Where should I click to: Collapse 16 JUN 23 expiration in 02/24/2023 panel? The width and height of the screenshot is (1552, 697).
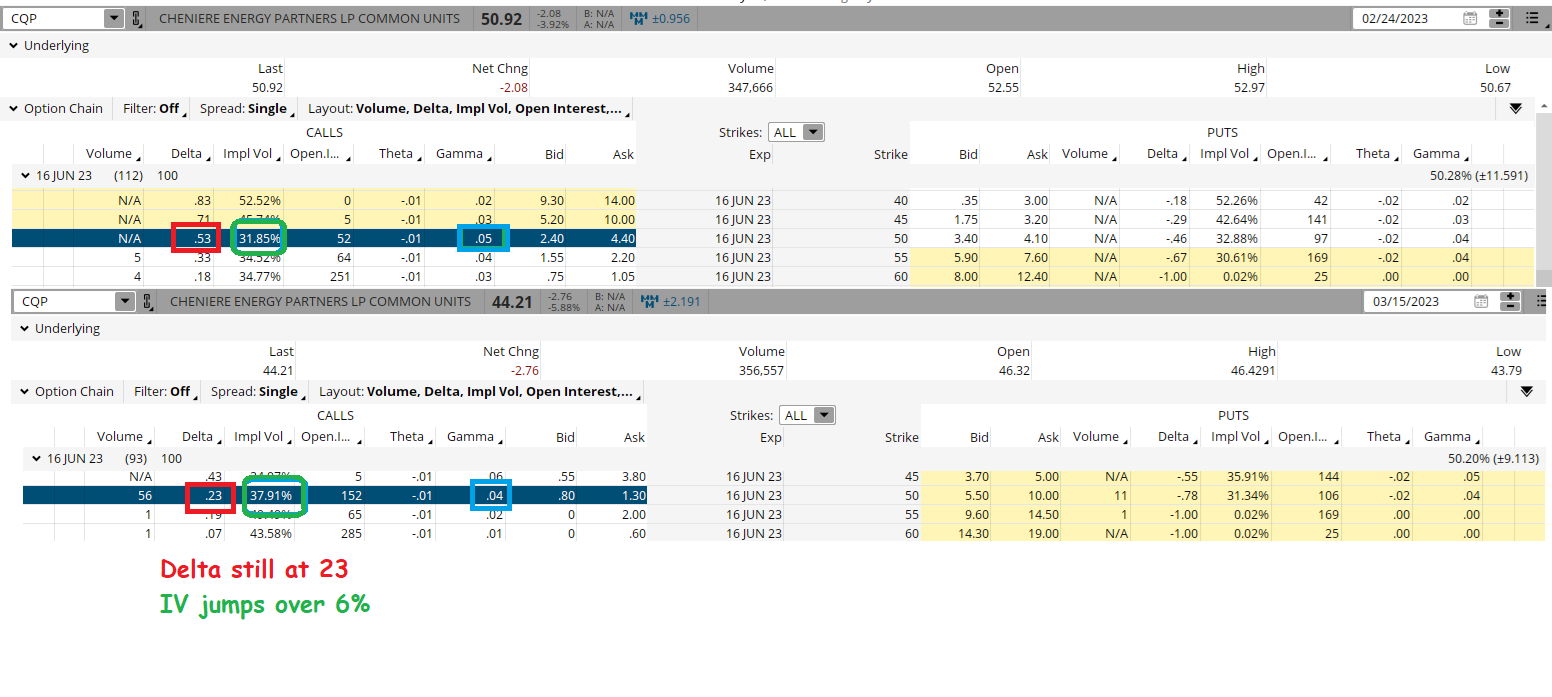pos(26,176)
